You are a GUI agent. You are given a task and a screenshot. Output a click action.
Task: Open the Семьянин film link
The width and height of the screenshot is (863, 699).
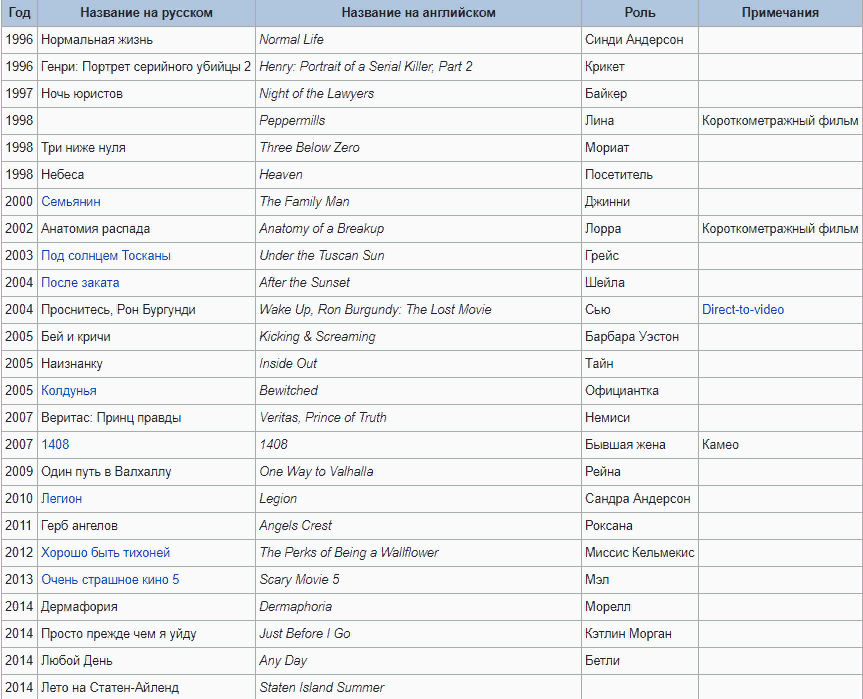click(71, 201)
